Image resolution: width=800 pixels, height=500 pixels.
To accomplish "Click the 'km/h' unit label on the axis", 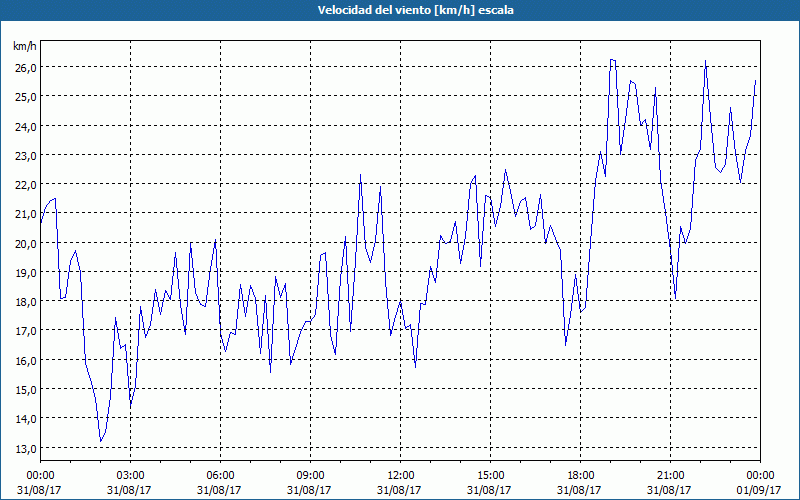I will (x=25, y=46).
